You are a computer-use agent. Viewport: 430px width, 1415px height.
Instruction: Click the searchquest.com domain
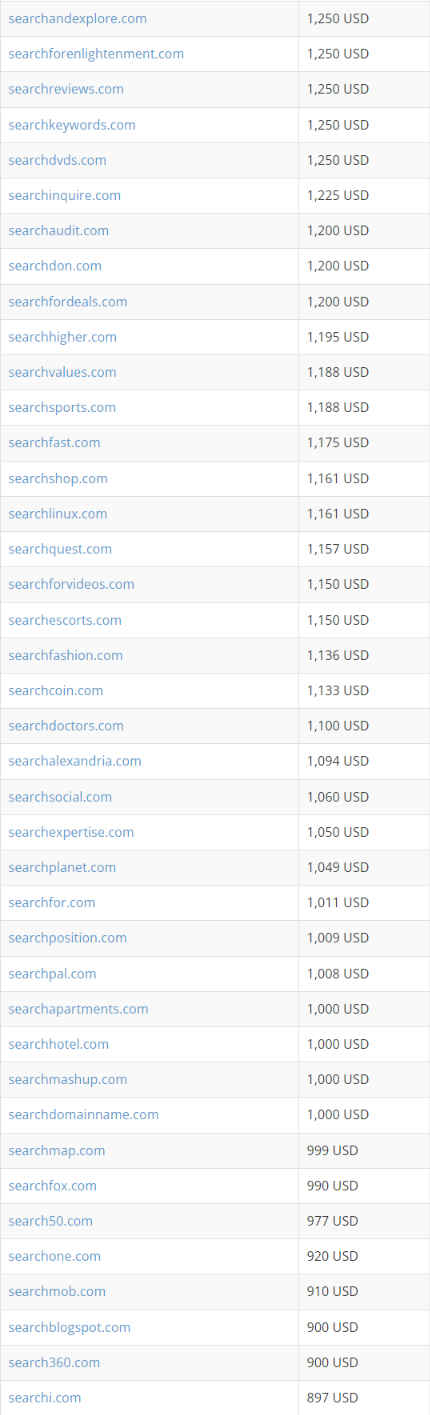(x=60, y=549)
